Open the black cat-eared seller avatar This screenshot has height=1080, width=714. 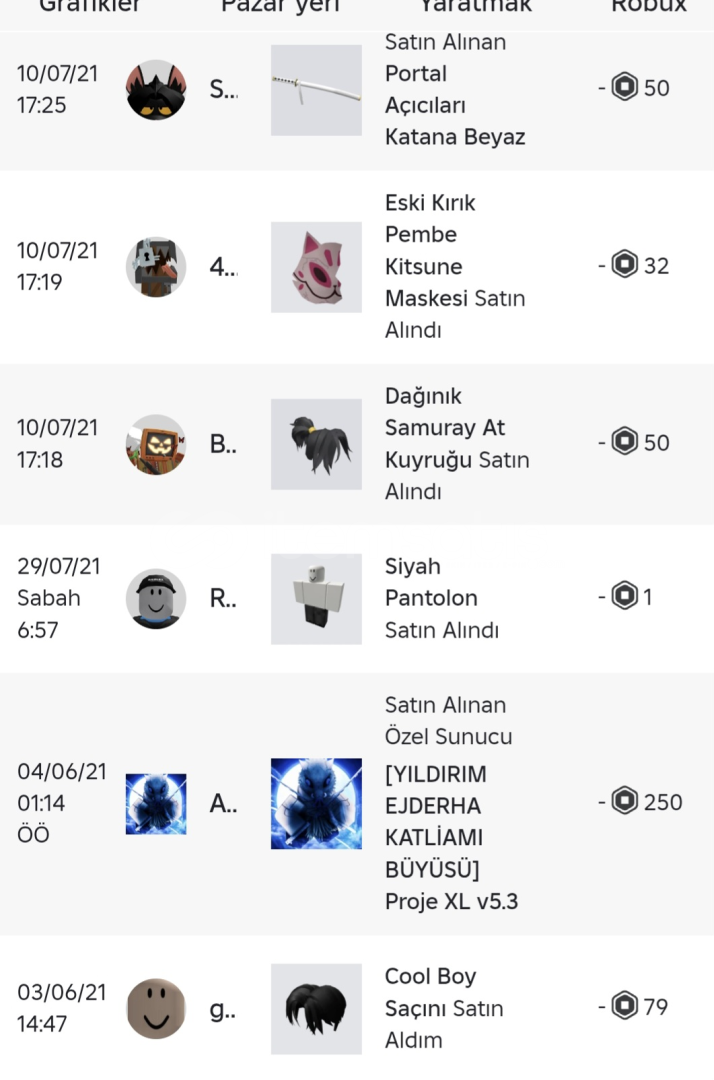(156, 90)
